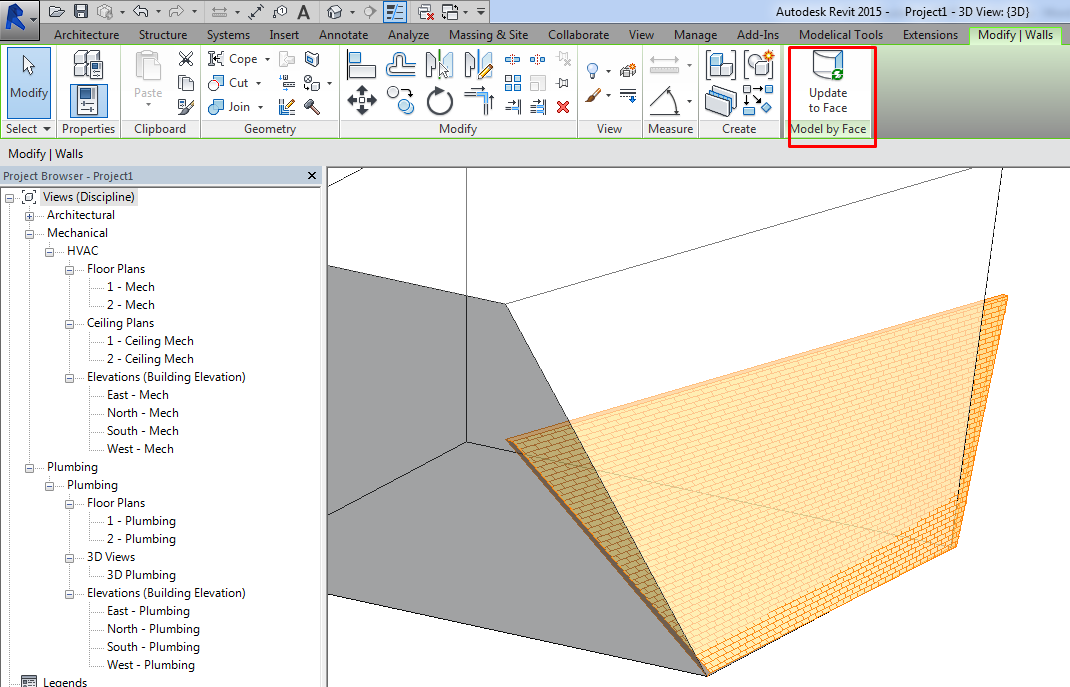
Task: Click the Demolish hammer icon
Action: [312, 107]
